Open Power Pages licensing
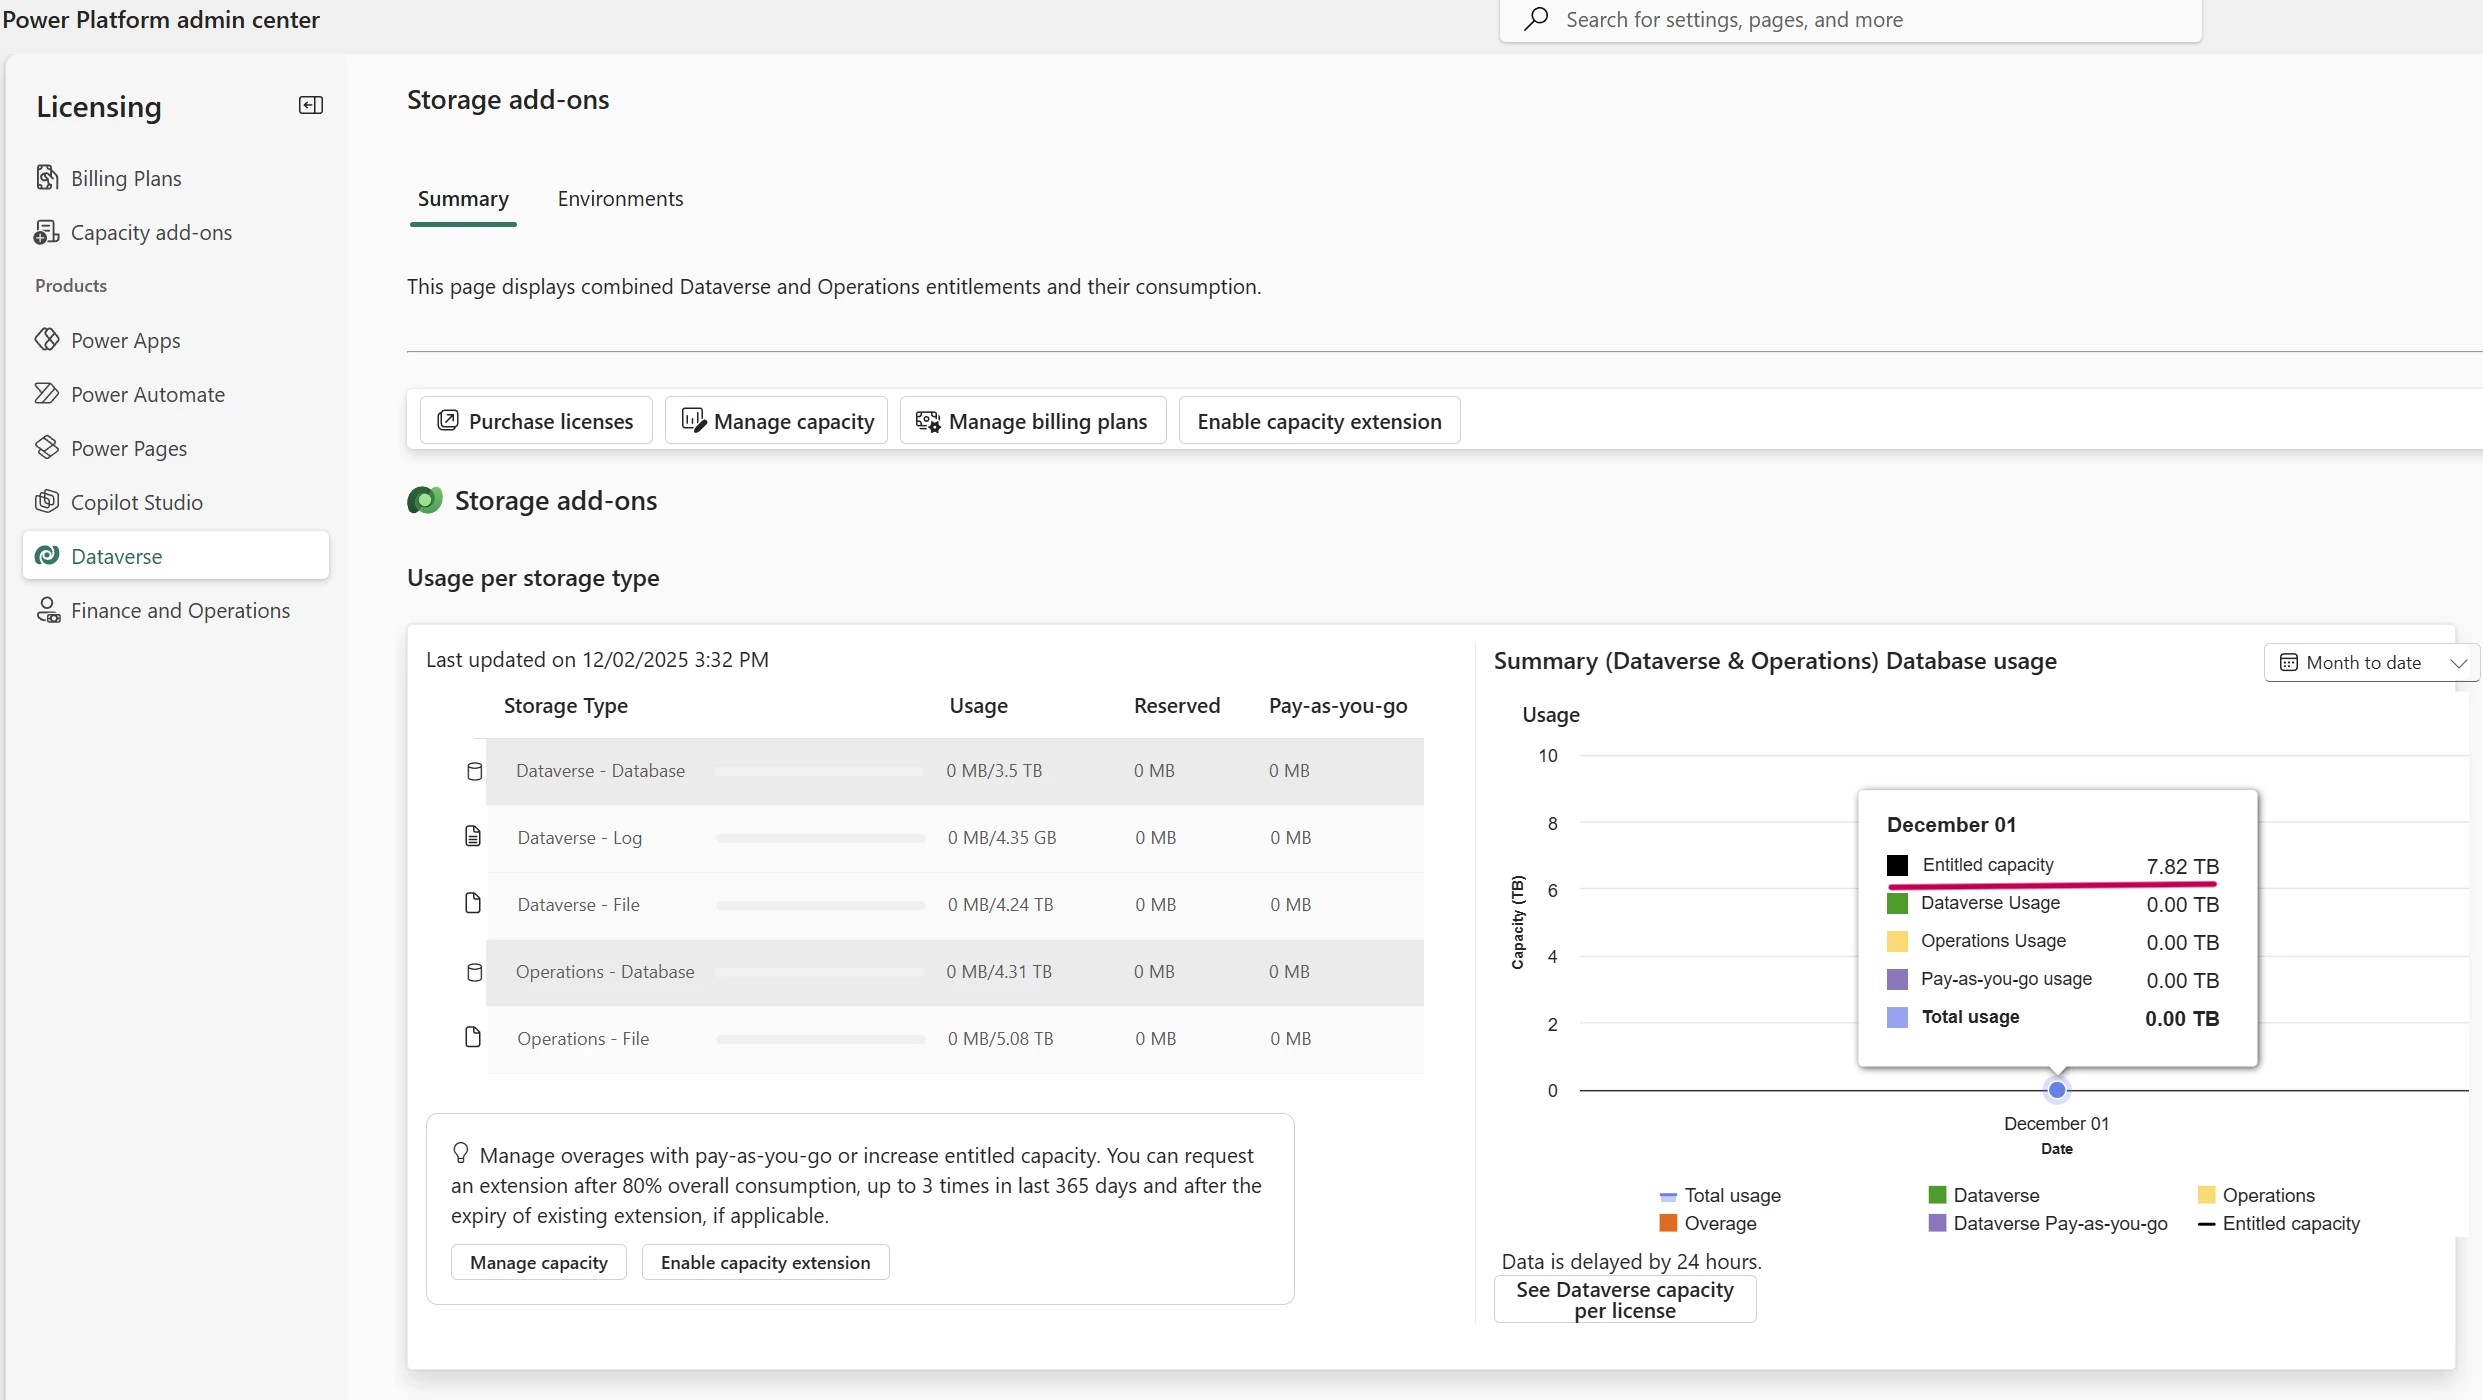The height and width of the screenshot is (1400, 2483). point(130,447)
